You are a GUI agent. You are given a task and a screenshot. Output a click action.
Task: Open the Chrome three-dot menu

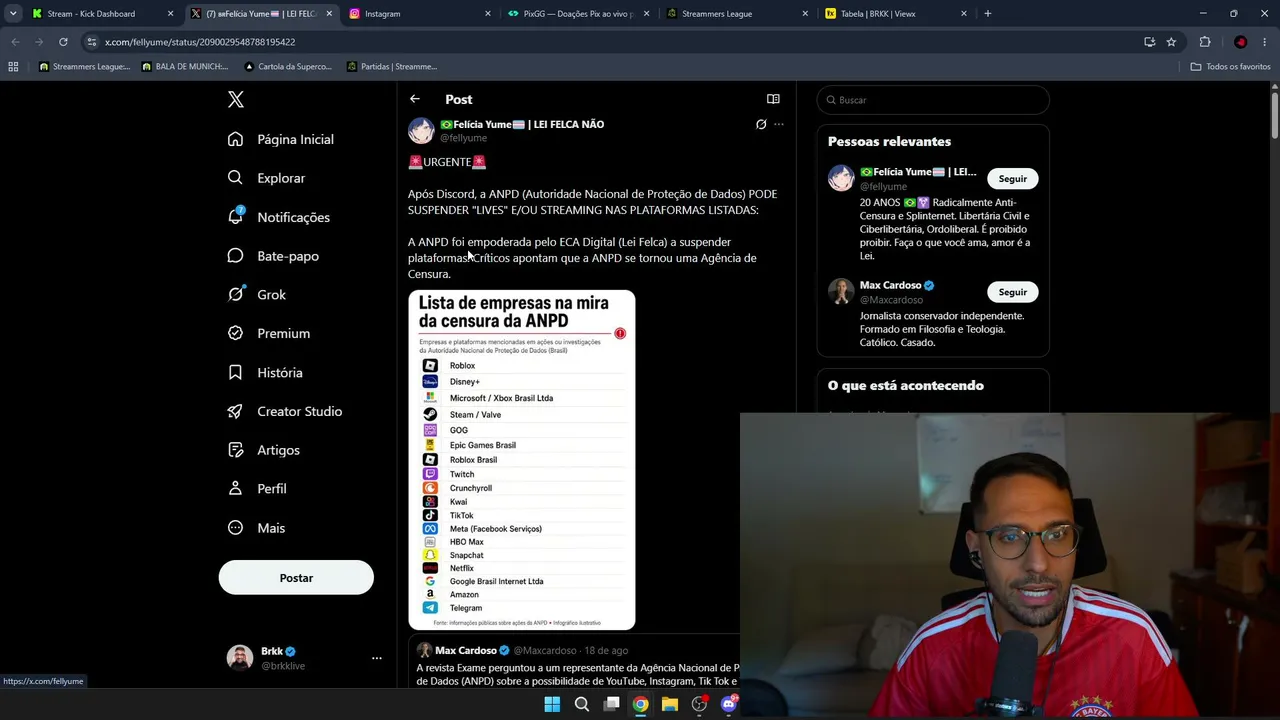point(1265,42)
